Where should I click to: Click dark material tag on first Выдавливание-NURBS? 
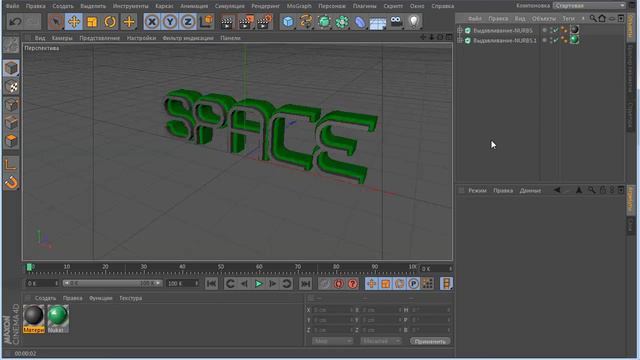coord(574,30)
